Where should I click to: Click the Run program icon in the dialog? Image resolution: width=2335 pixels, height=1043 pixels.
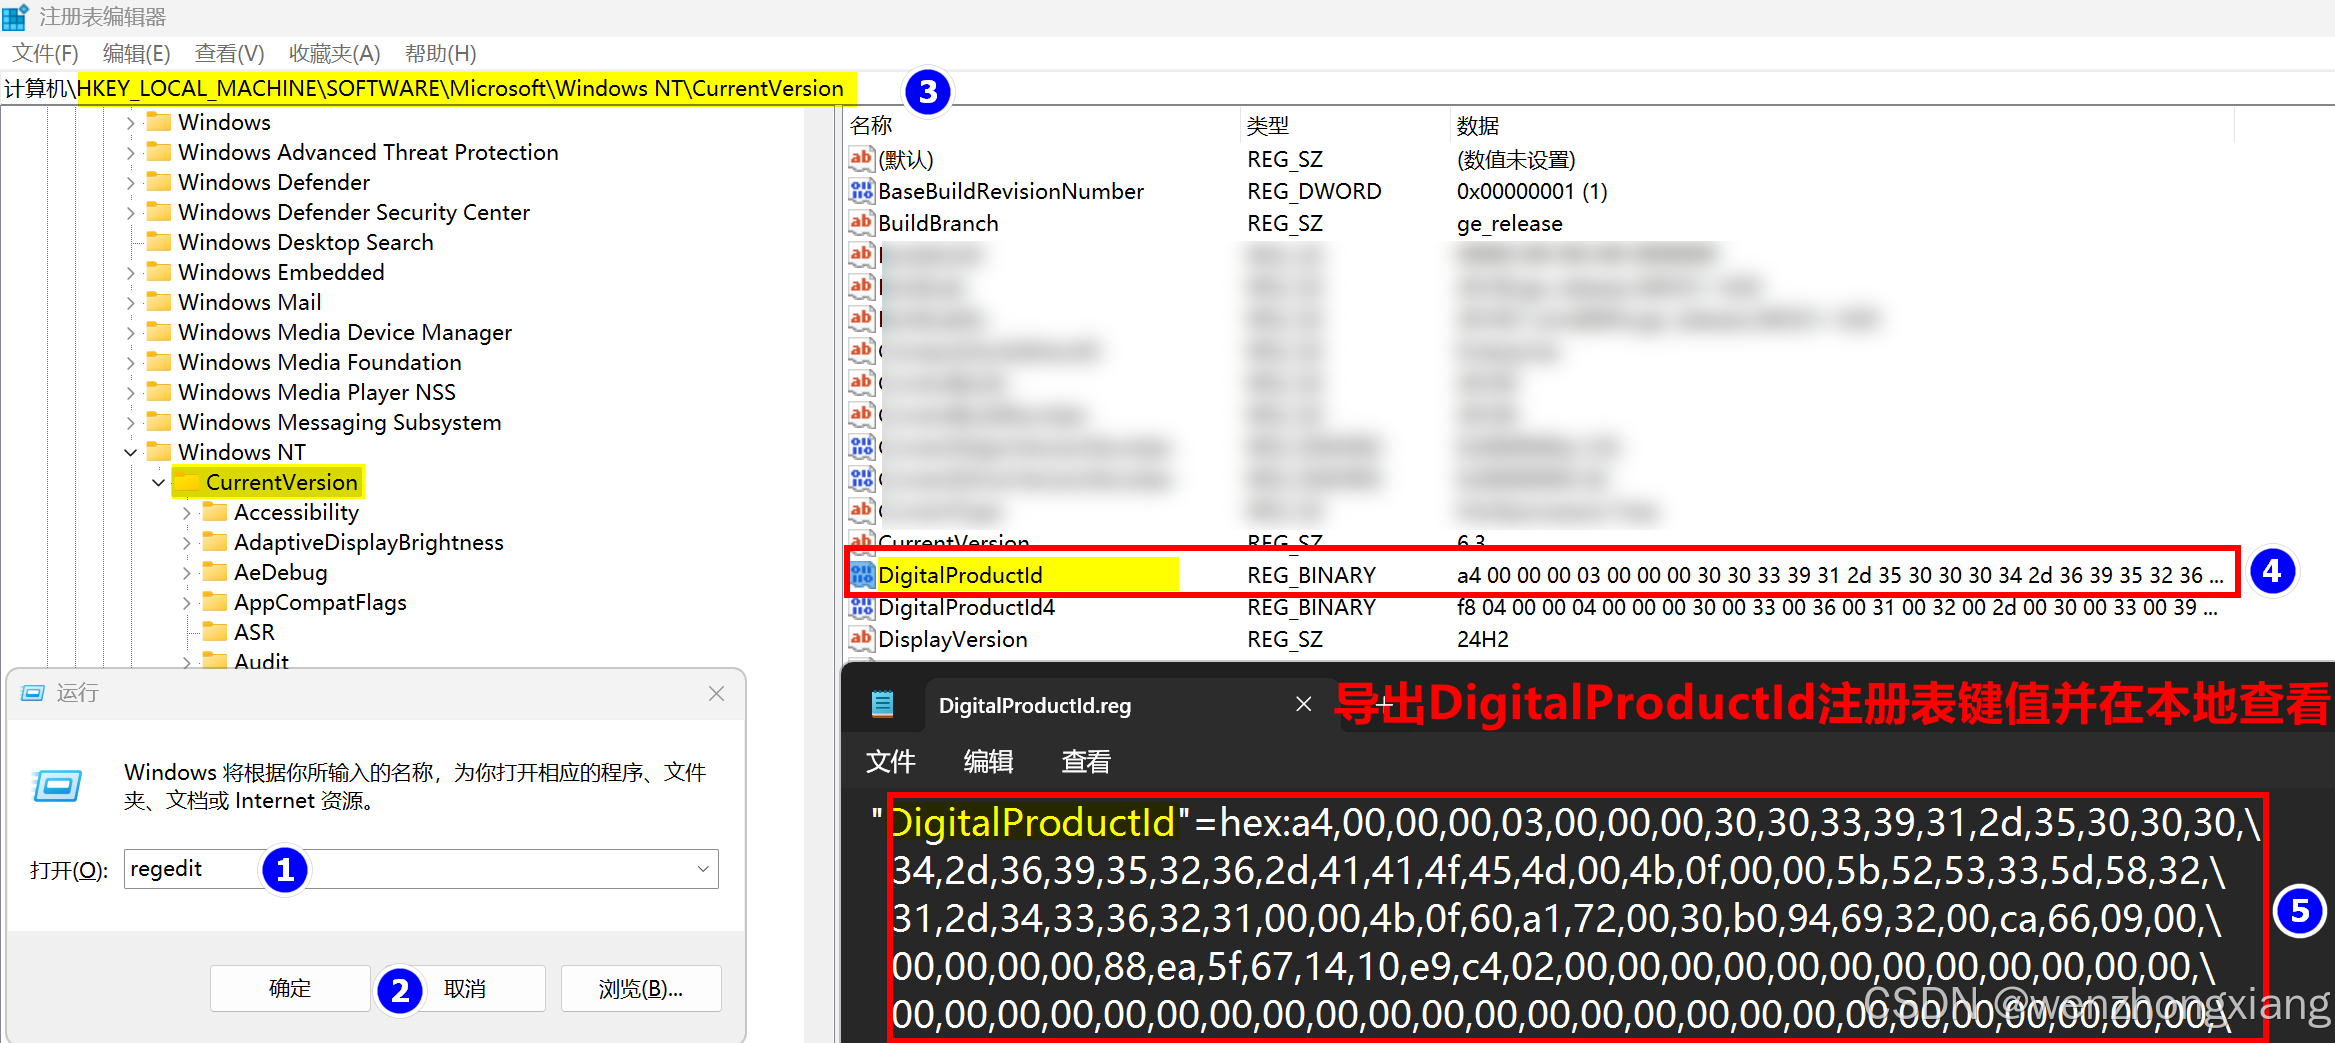57,785
